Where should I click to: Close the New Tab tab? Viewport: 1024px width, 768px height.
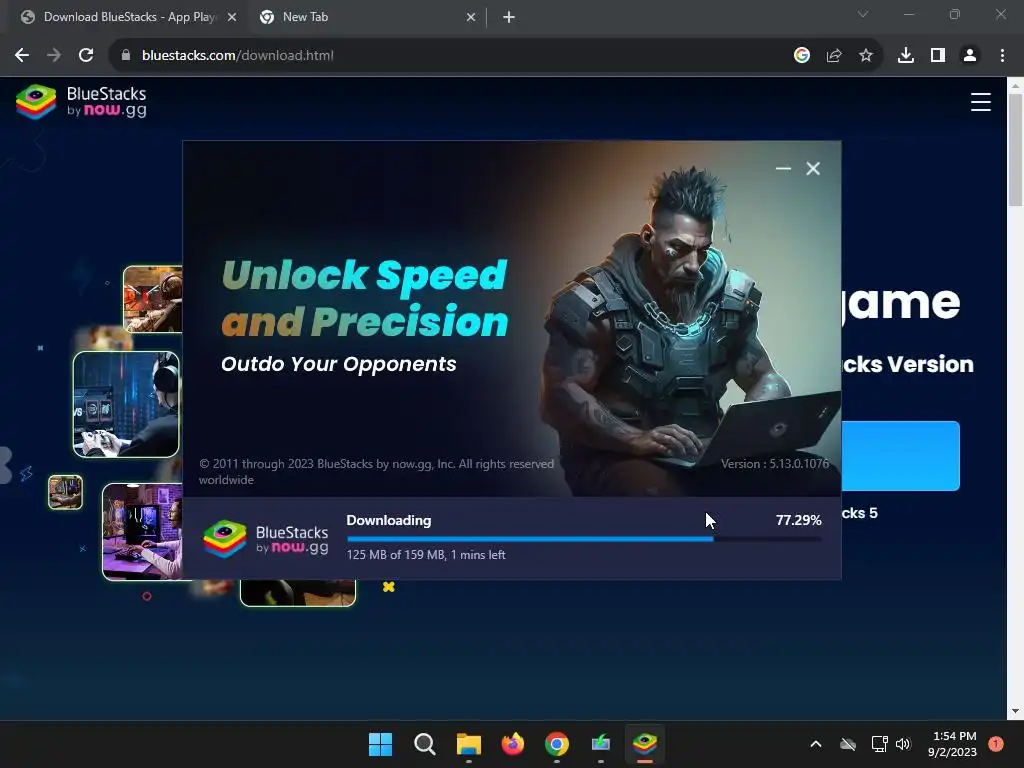[x=471, y=17]
